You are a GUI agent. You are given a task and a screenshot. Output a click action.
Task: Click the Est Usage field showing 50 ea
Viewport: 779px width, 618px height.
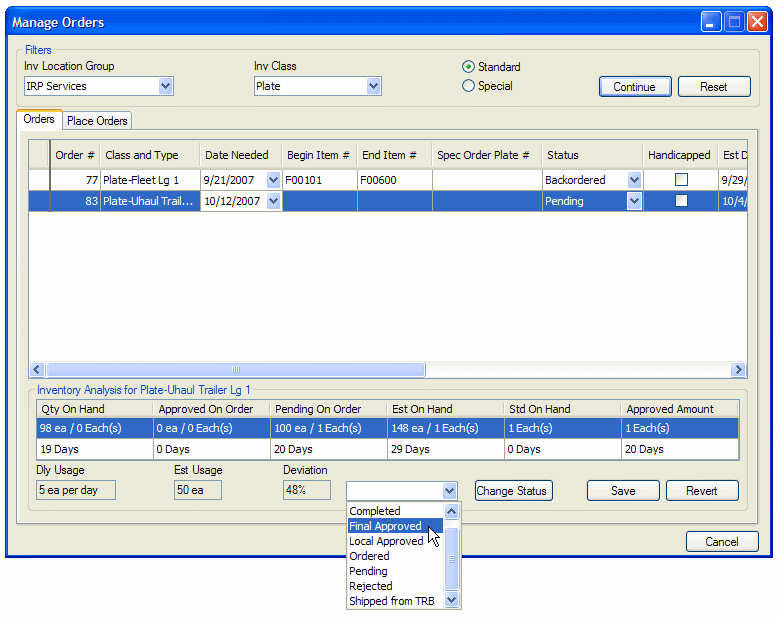click(198, 490)
